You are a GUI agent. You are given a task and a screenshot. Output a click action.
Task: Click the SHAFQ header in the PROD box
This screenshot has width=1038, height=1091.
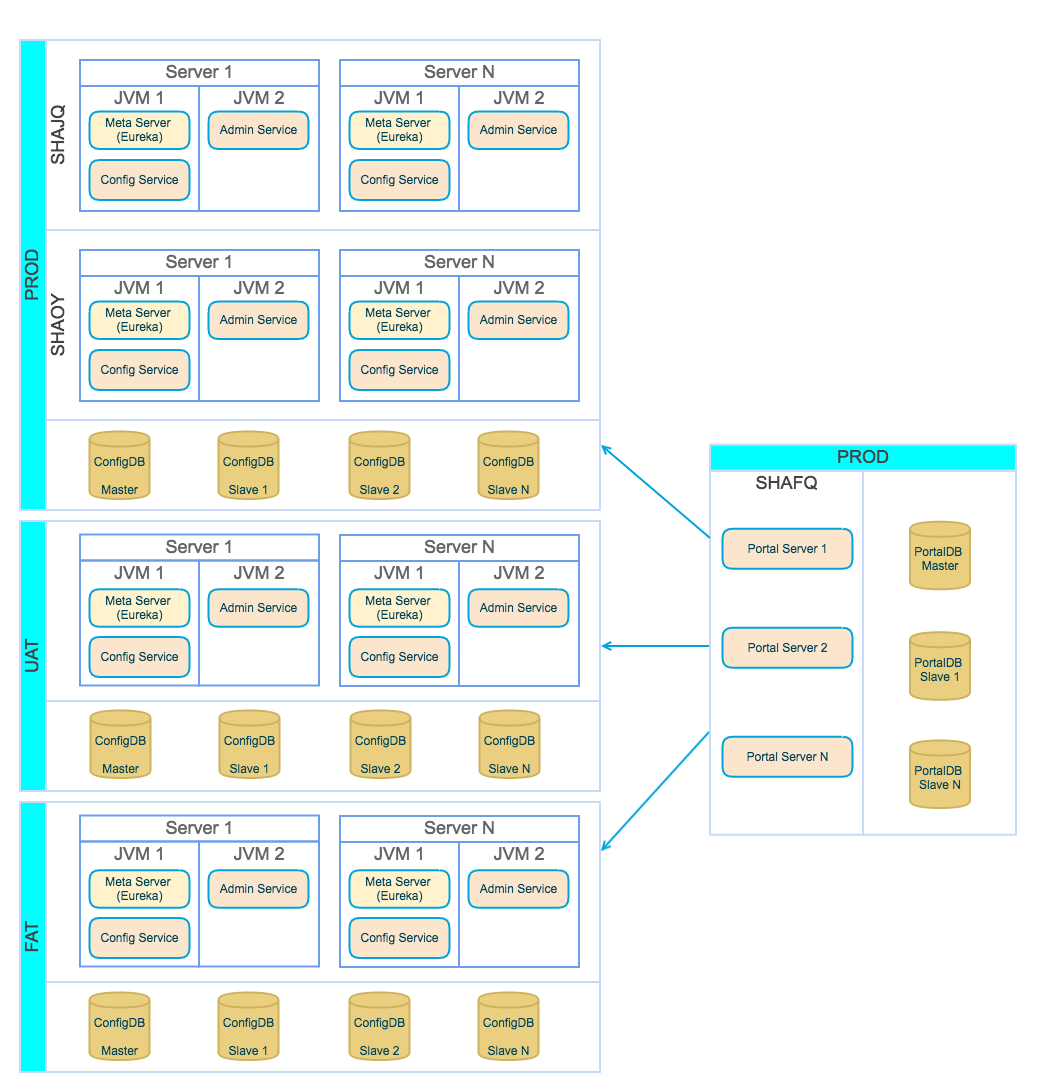[786, 483]
